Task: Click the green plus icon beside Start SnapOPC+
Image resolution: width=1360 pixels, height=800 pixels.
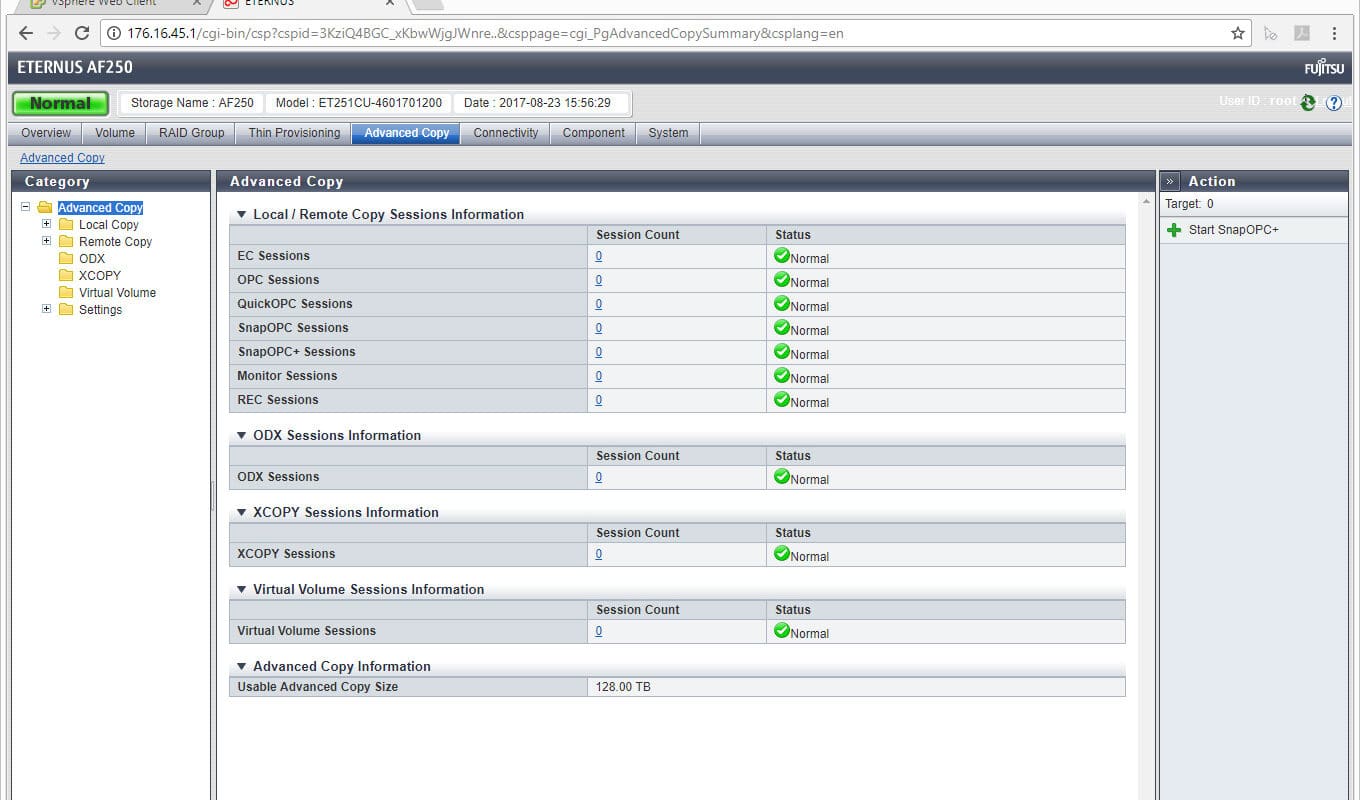Action: click(x=1174, y=230)
